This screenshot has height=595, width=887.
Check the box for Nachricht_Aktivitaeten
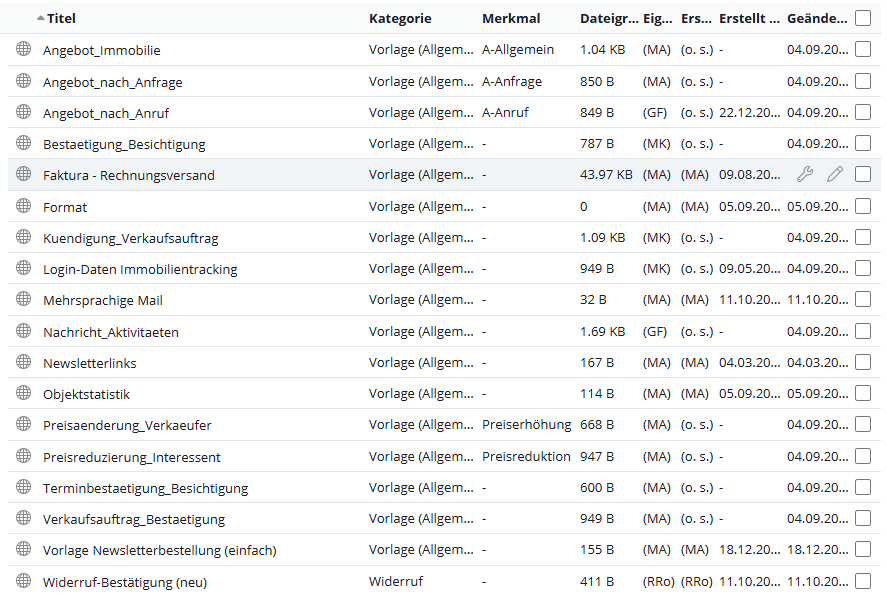(863, 331)
